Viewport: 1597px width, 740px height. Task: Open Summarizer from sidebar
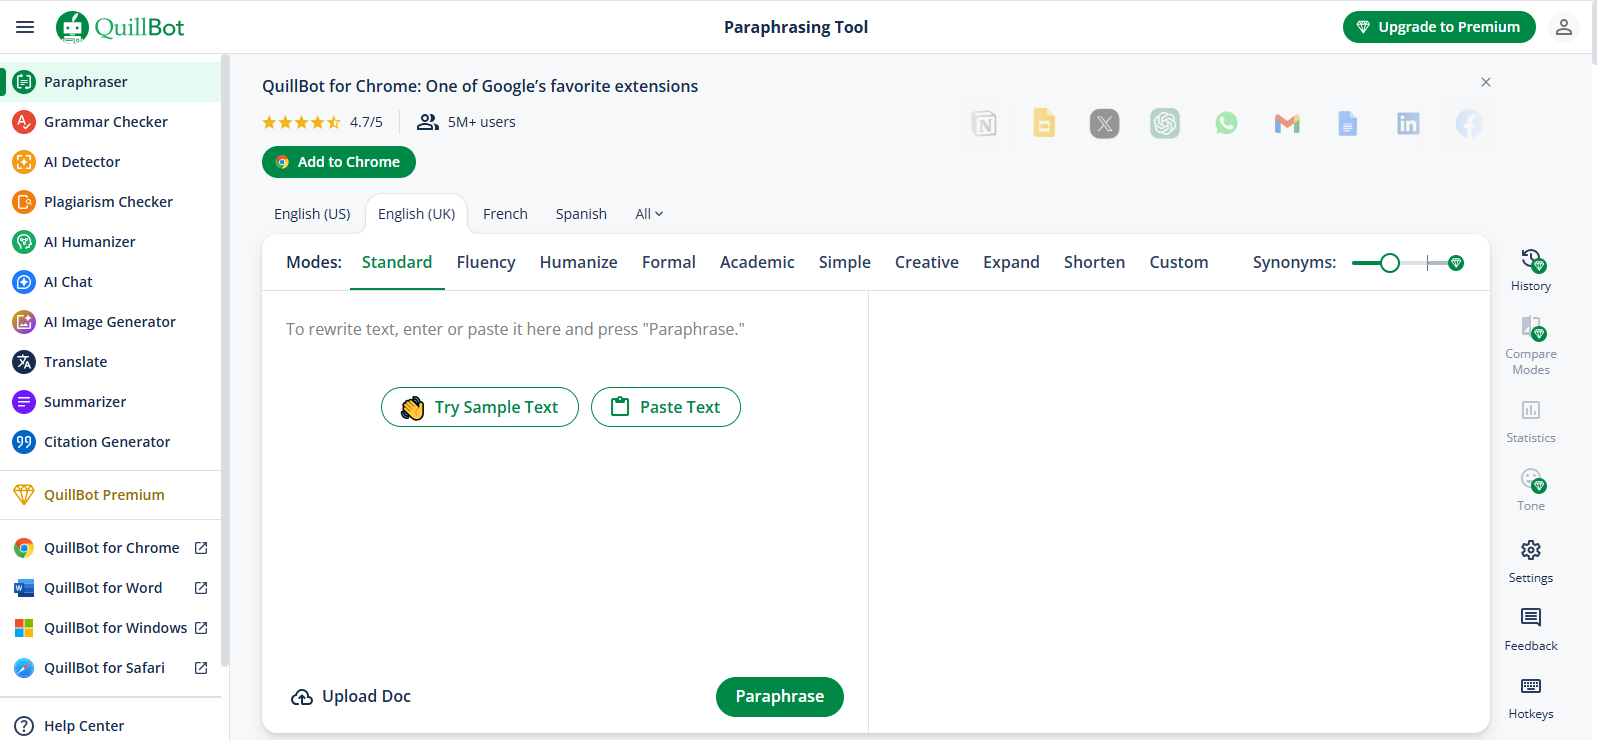[x=110, y=402]
